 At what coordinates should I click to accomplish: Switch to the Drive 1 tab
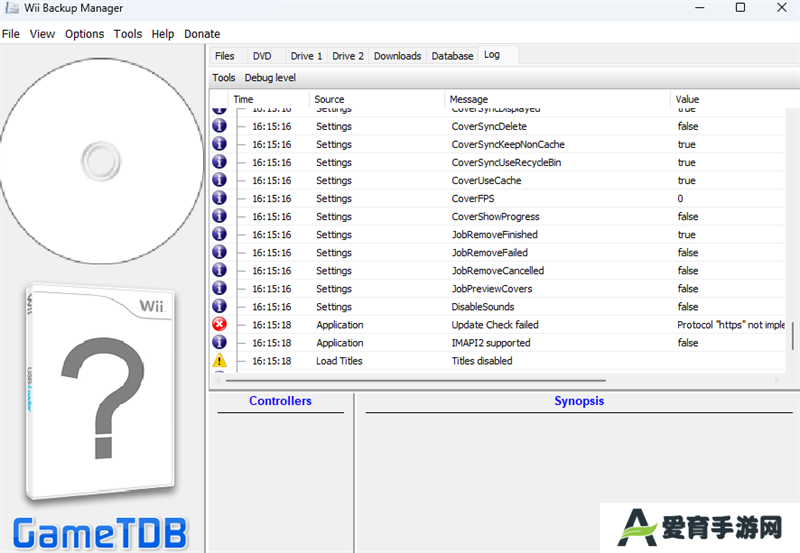(307, 56)
